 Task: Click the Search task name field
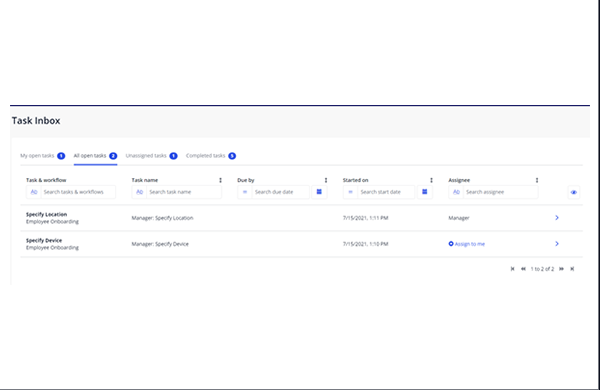[184, 192]
